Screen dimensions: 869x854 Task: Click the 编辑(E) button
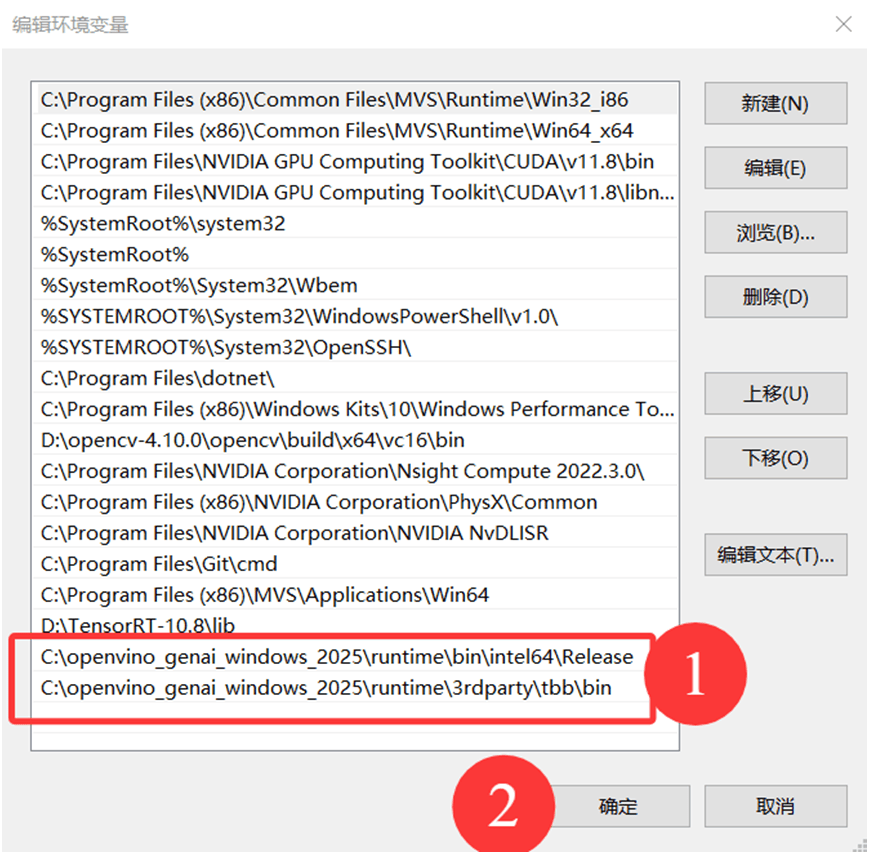pos(775,168)
